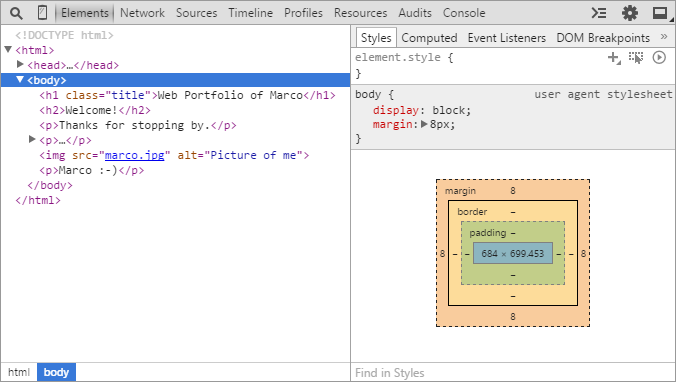This screenshot has height=382, width=676.
Task: Open the marco.jpg source link
Action: coord(135,155)
